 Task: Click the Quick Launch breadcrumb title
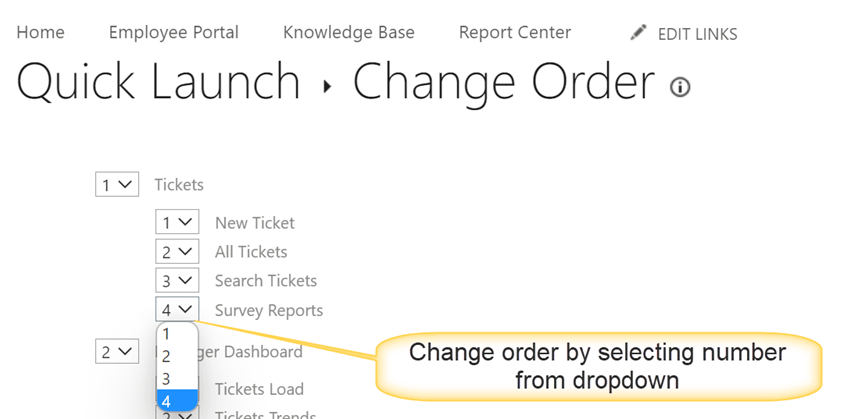pyautogui.click(x=159, y=82)
